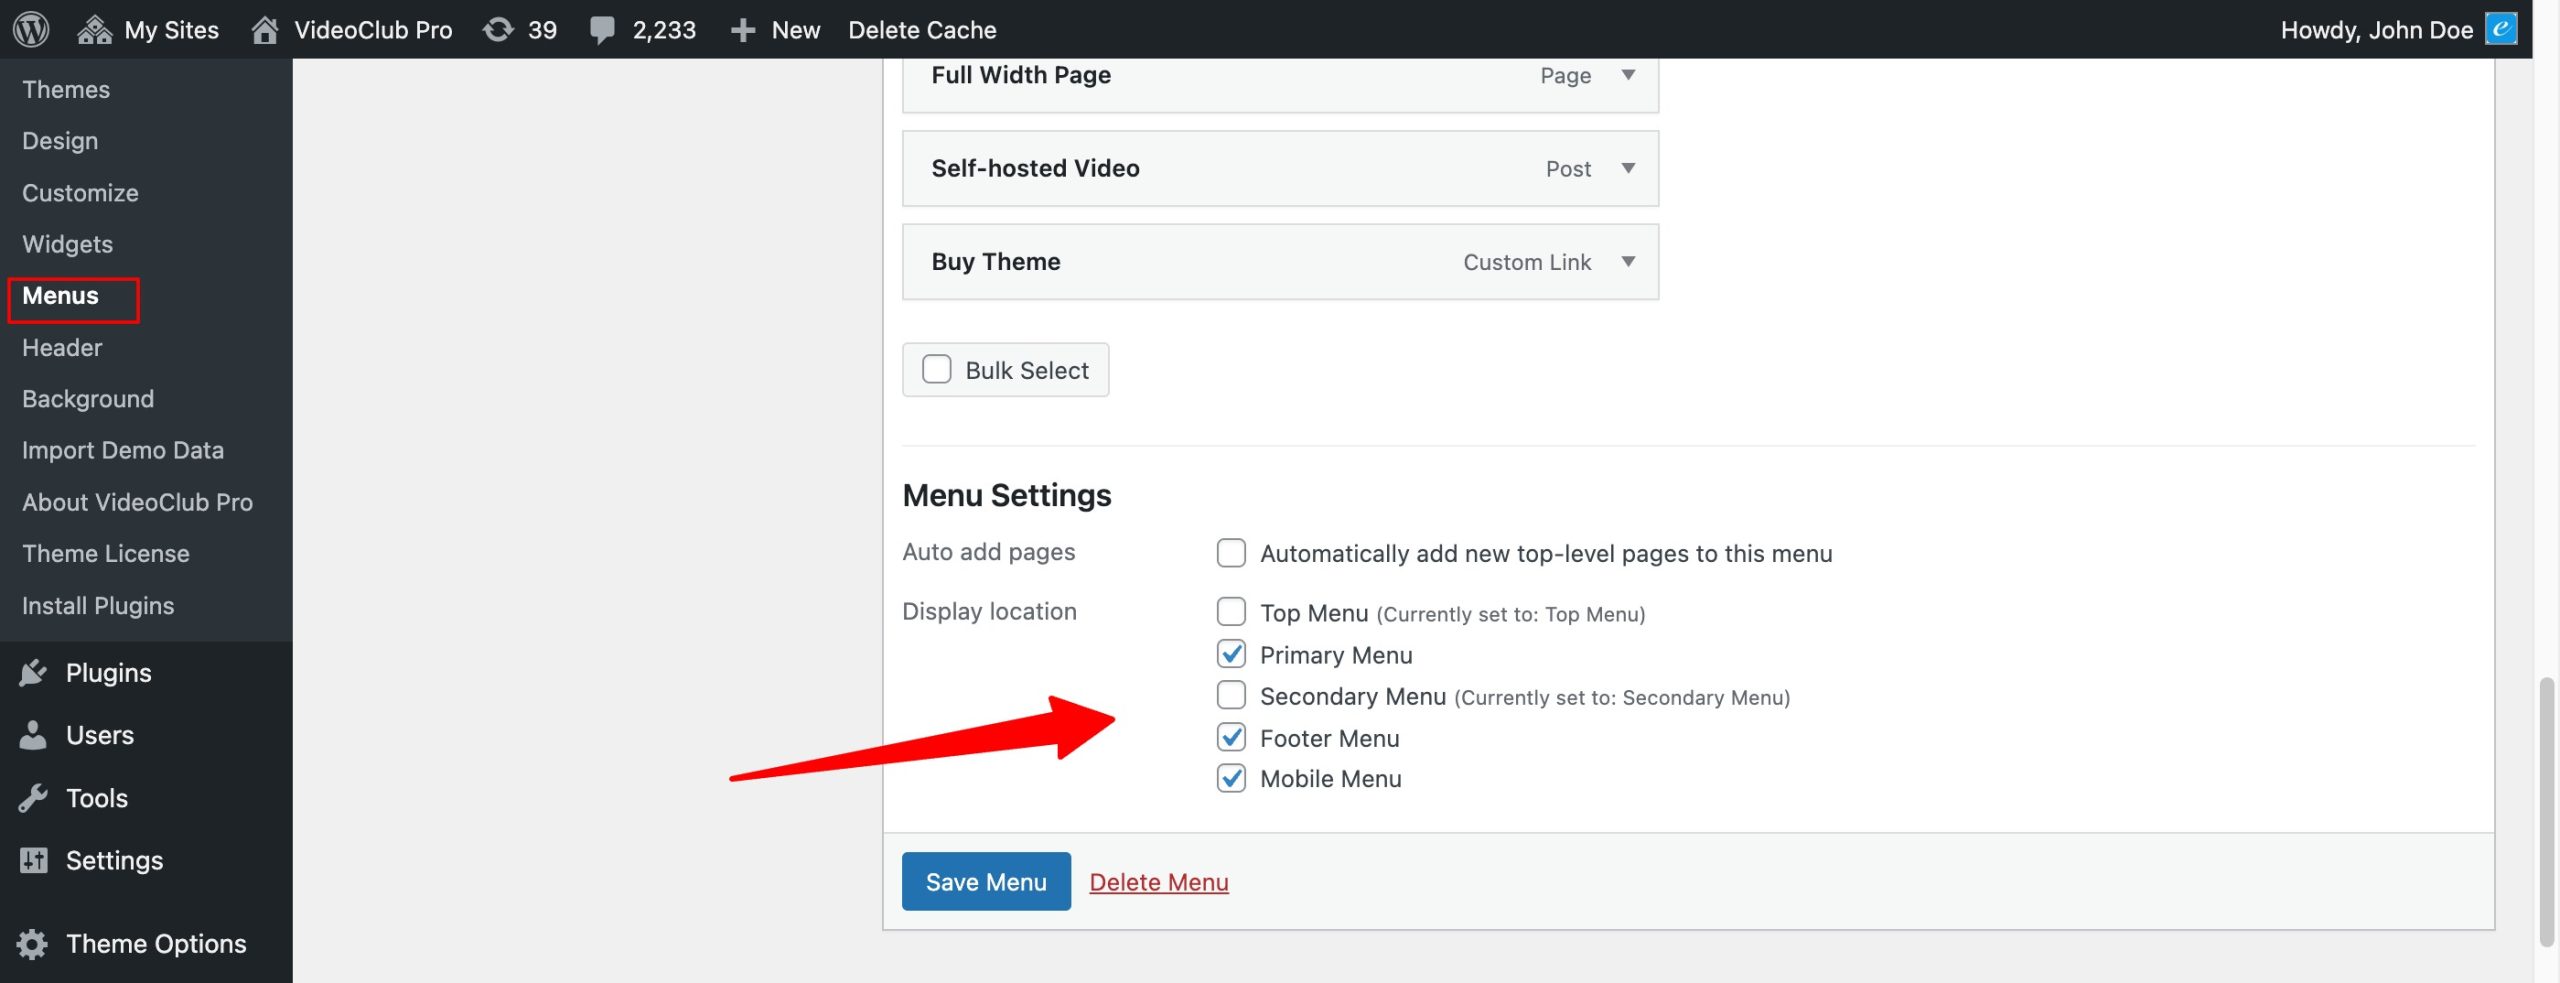
Task: Open Widgets in the sidebar
Action: click(67, 244)
